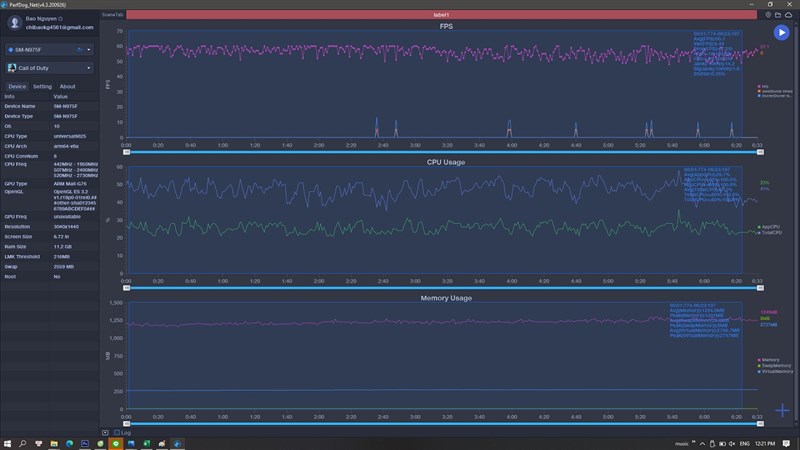Open LINE app from taskbar

116,443
